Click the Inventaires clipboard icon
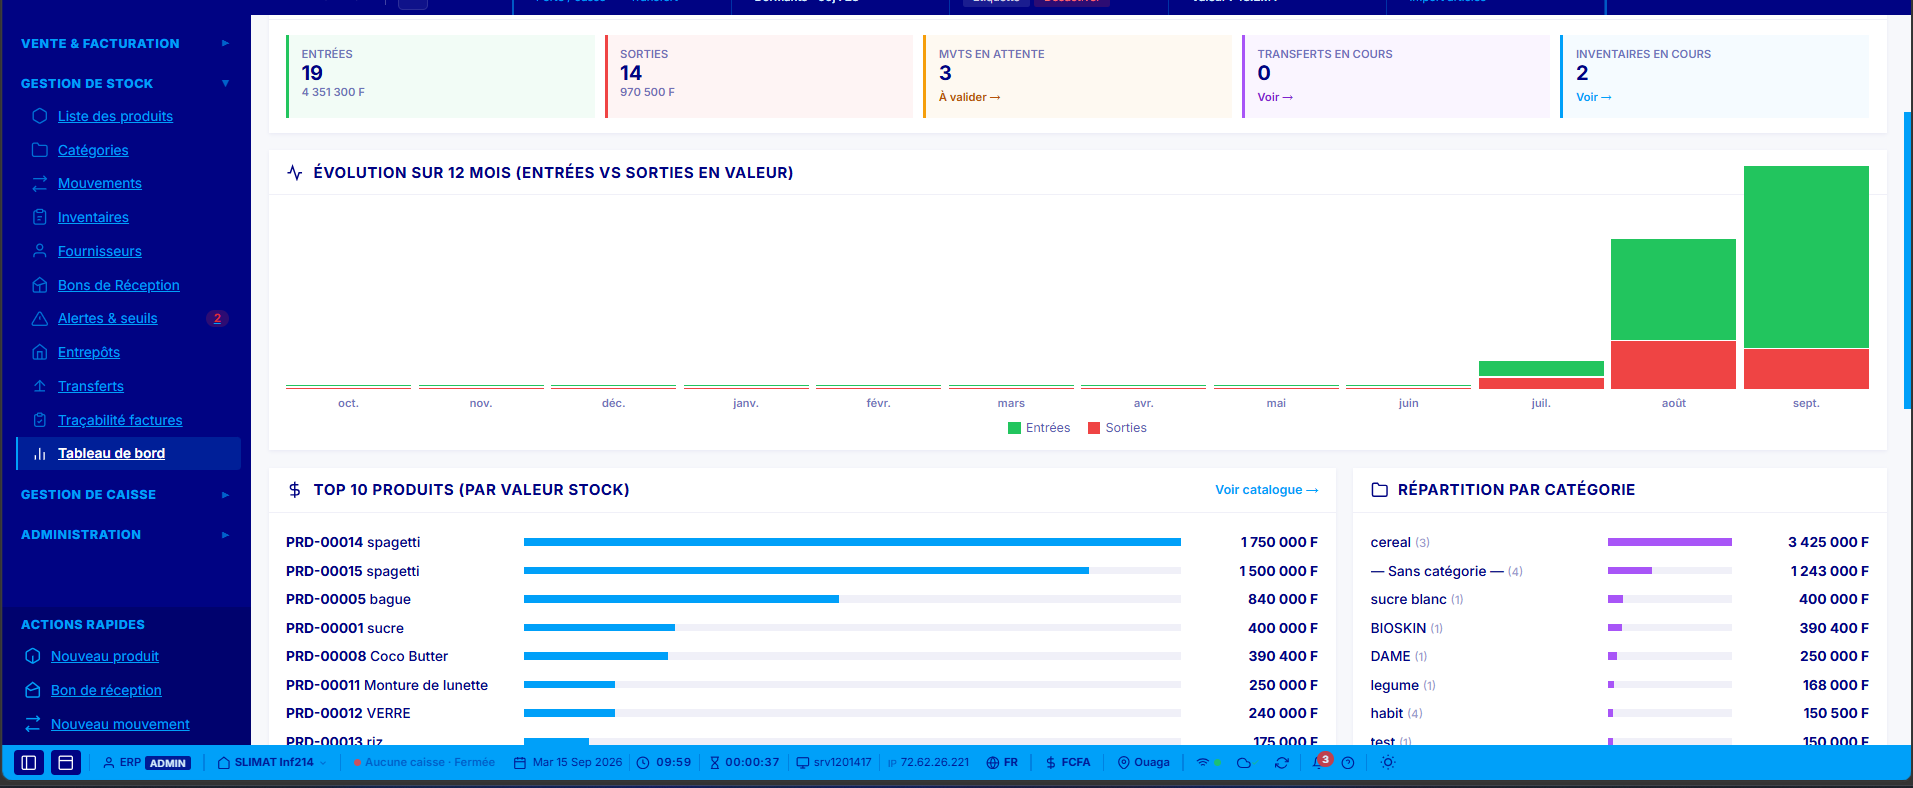The width and height of the screenshot is (1913, 788). pyautogui.click(x=40, y=217)
